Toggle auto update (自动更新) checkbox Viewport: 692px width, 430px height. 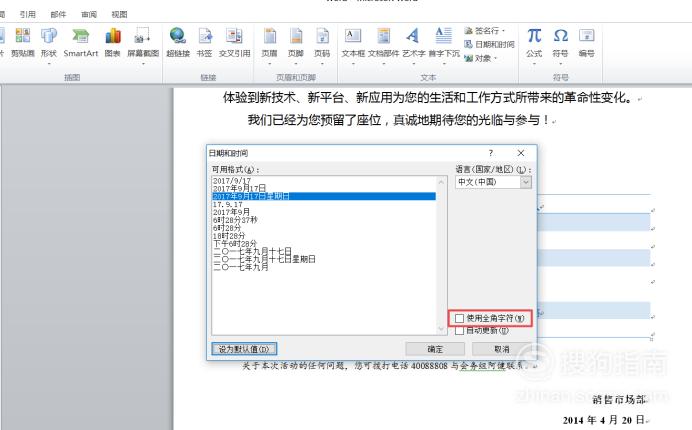click(459, 330)
